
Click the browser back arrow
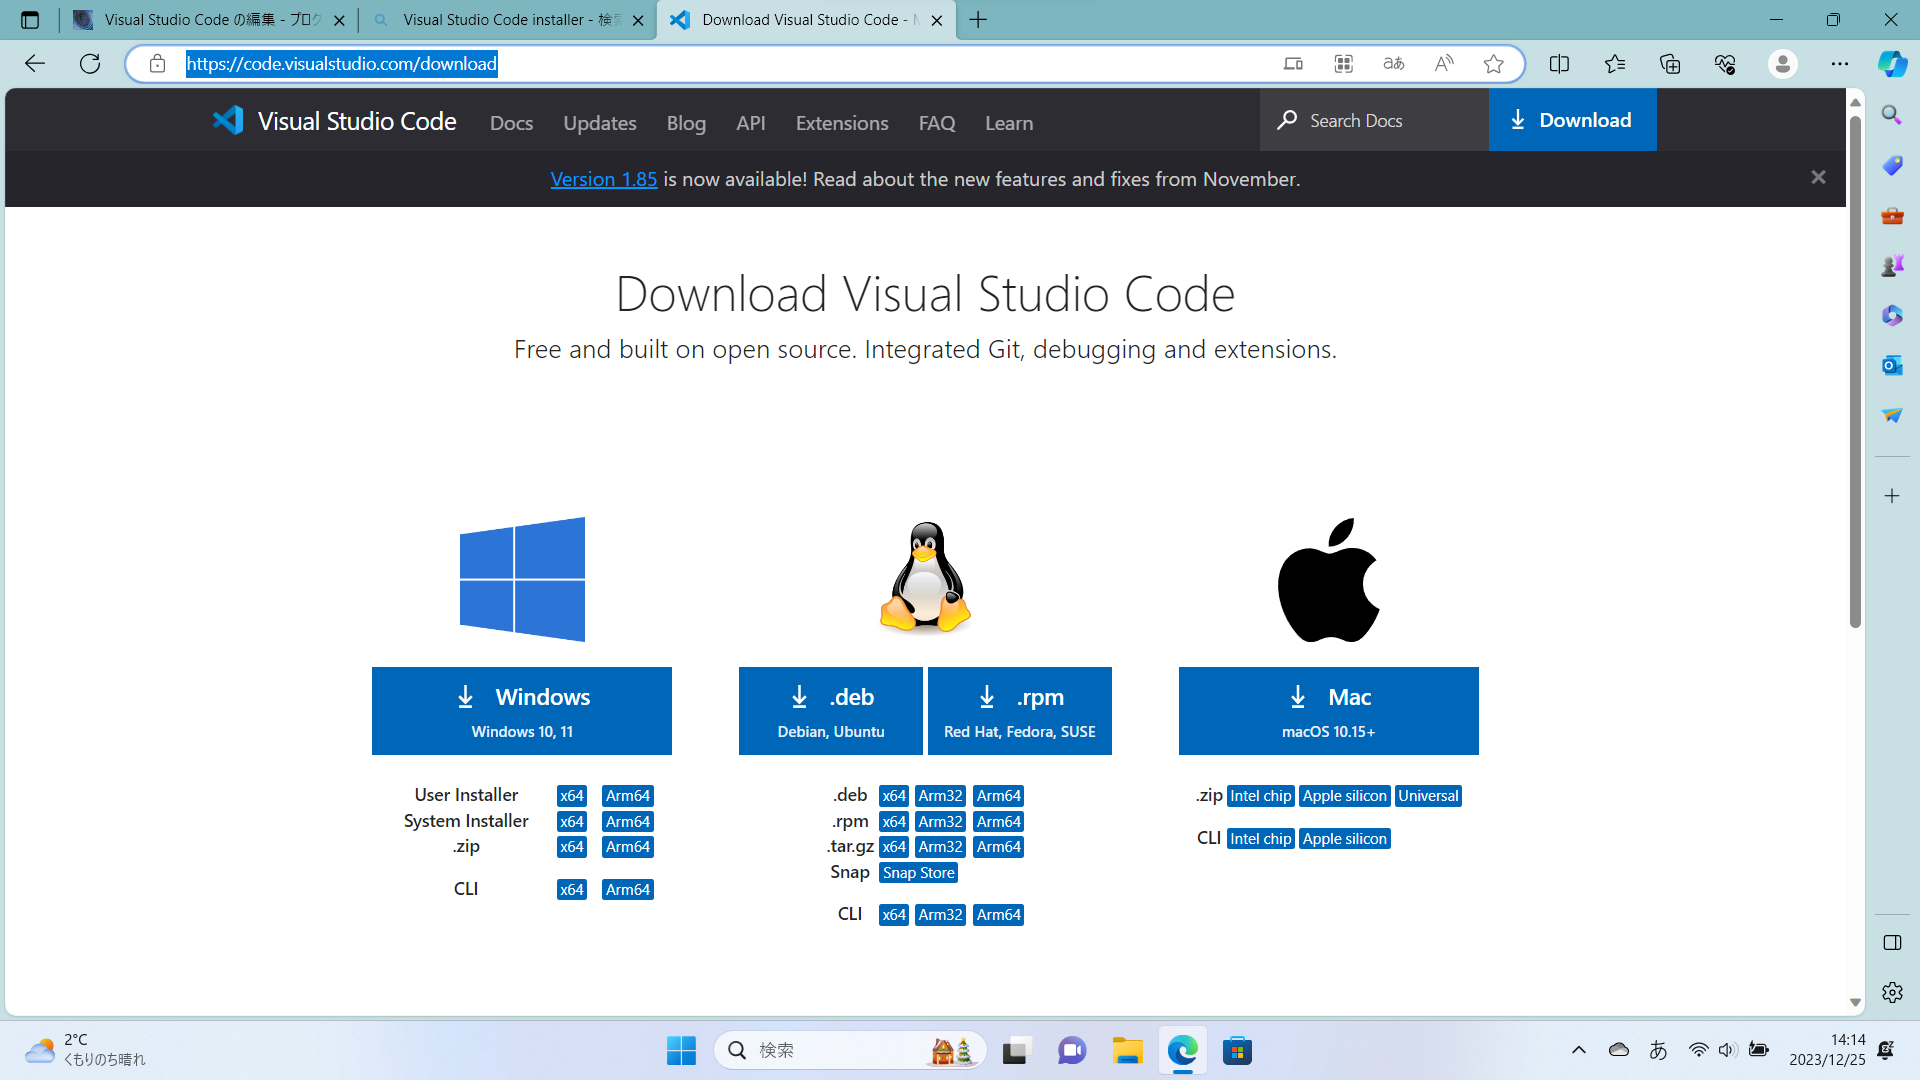click(35, 64)
